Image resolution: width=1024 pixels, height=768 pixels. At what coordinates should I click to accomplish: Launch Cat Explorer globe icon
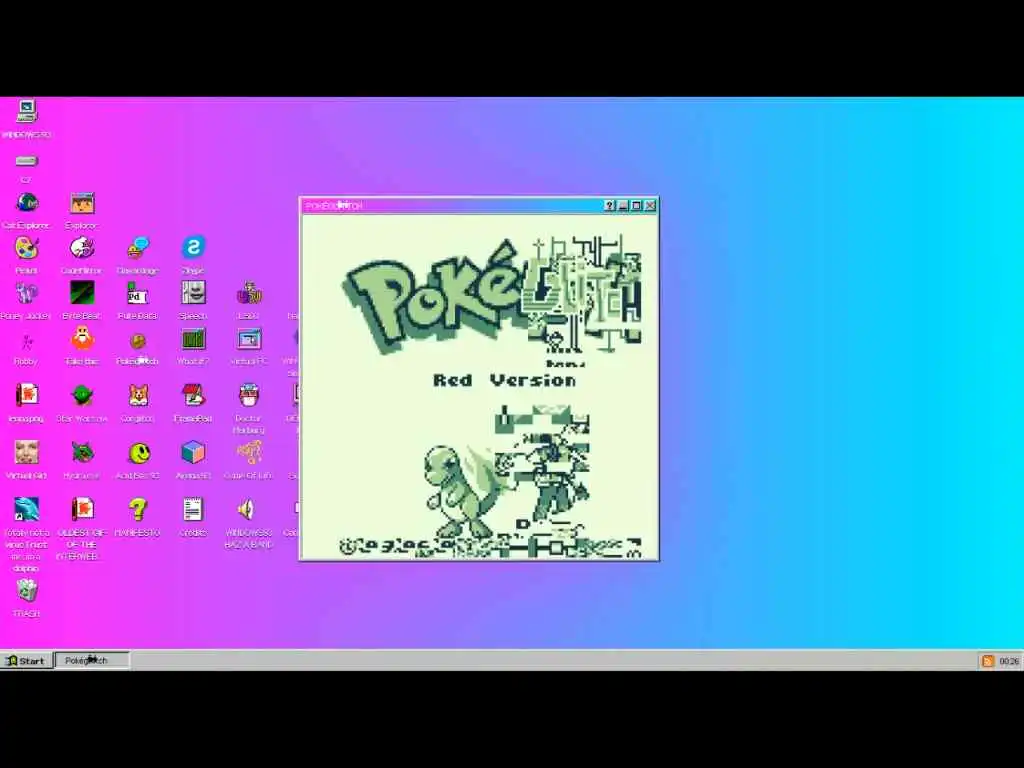coord(27,203)
